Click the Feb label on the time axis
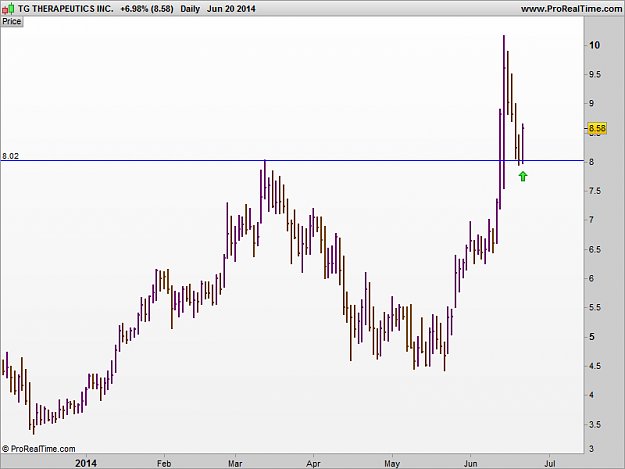Image resolution: width=625 pixels, height=469 pixels. 164,463
